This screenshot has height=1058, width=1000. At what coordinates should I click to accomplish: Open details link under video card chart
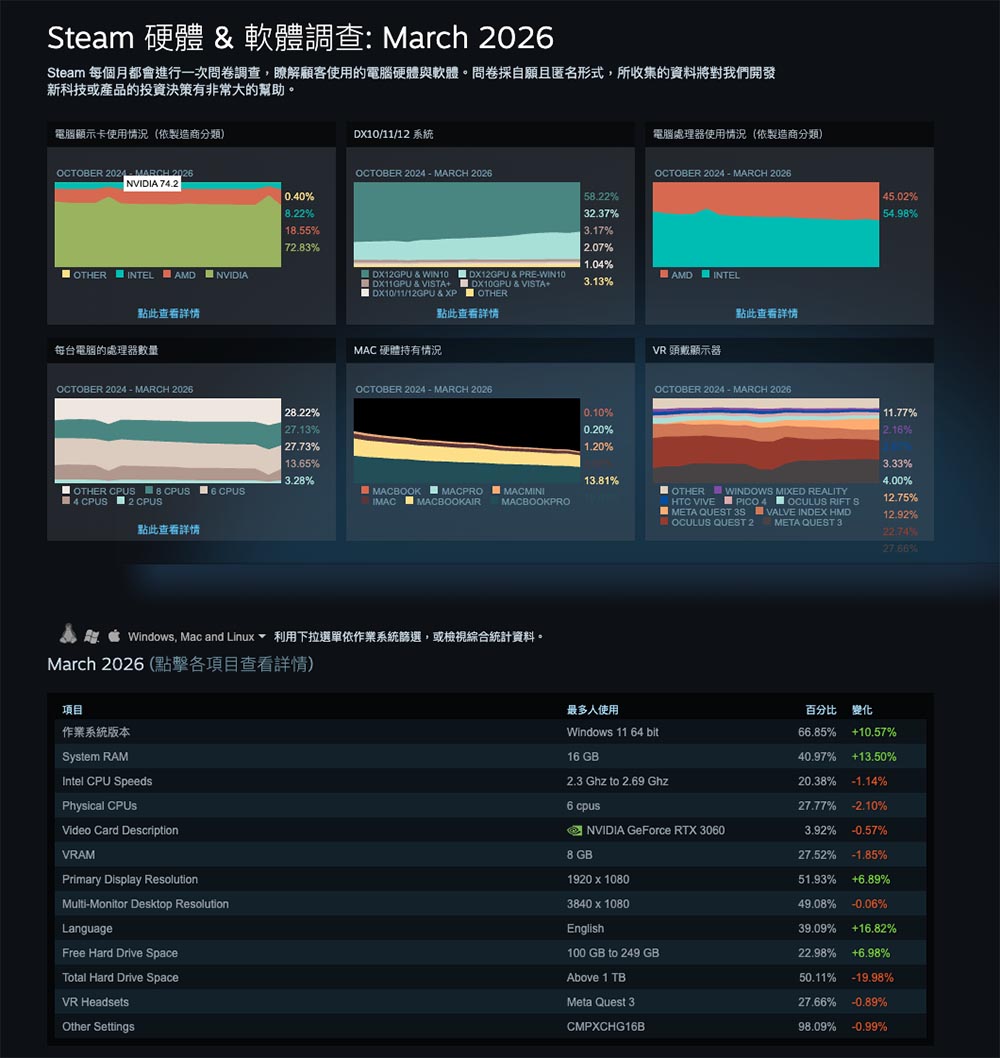(x=168, y=313)
